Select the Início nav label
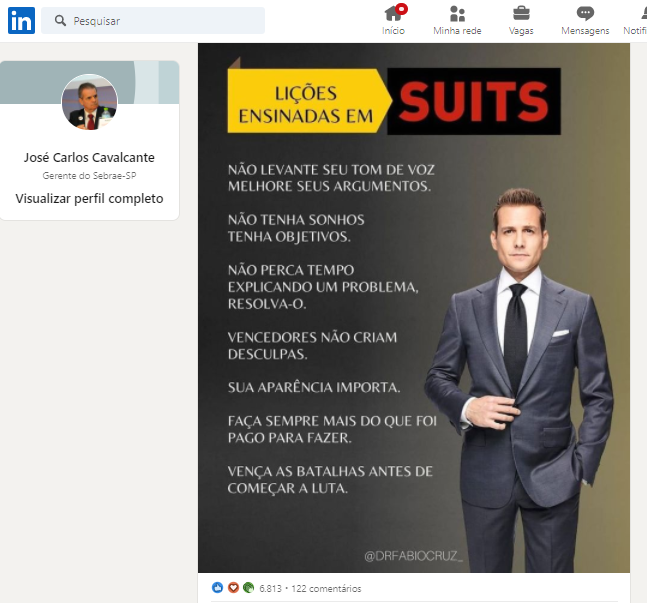Screen dimensions: 647x603 [x=393, y=31]
